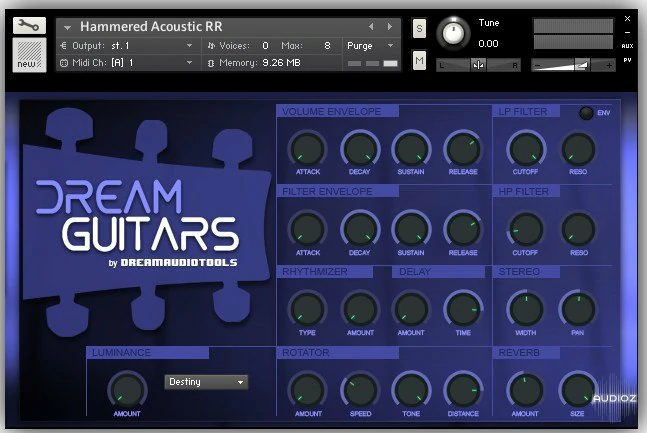
Task: Toggle the AUX sends button
Action: click(627, 46)
